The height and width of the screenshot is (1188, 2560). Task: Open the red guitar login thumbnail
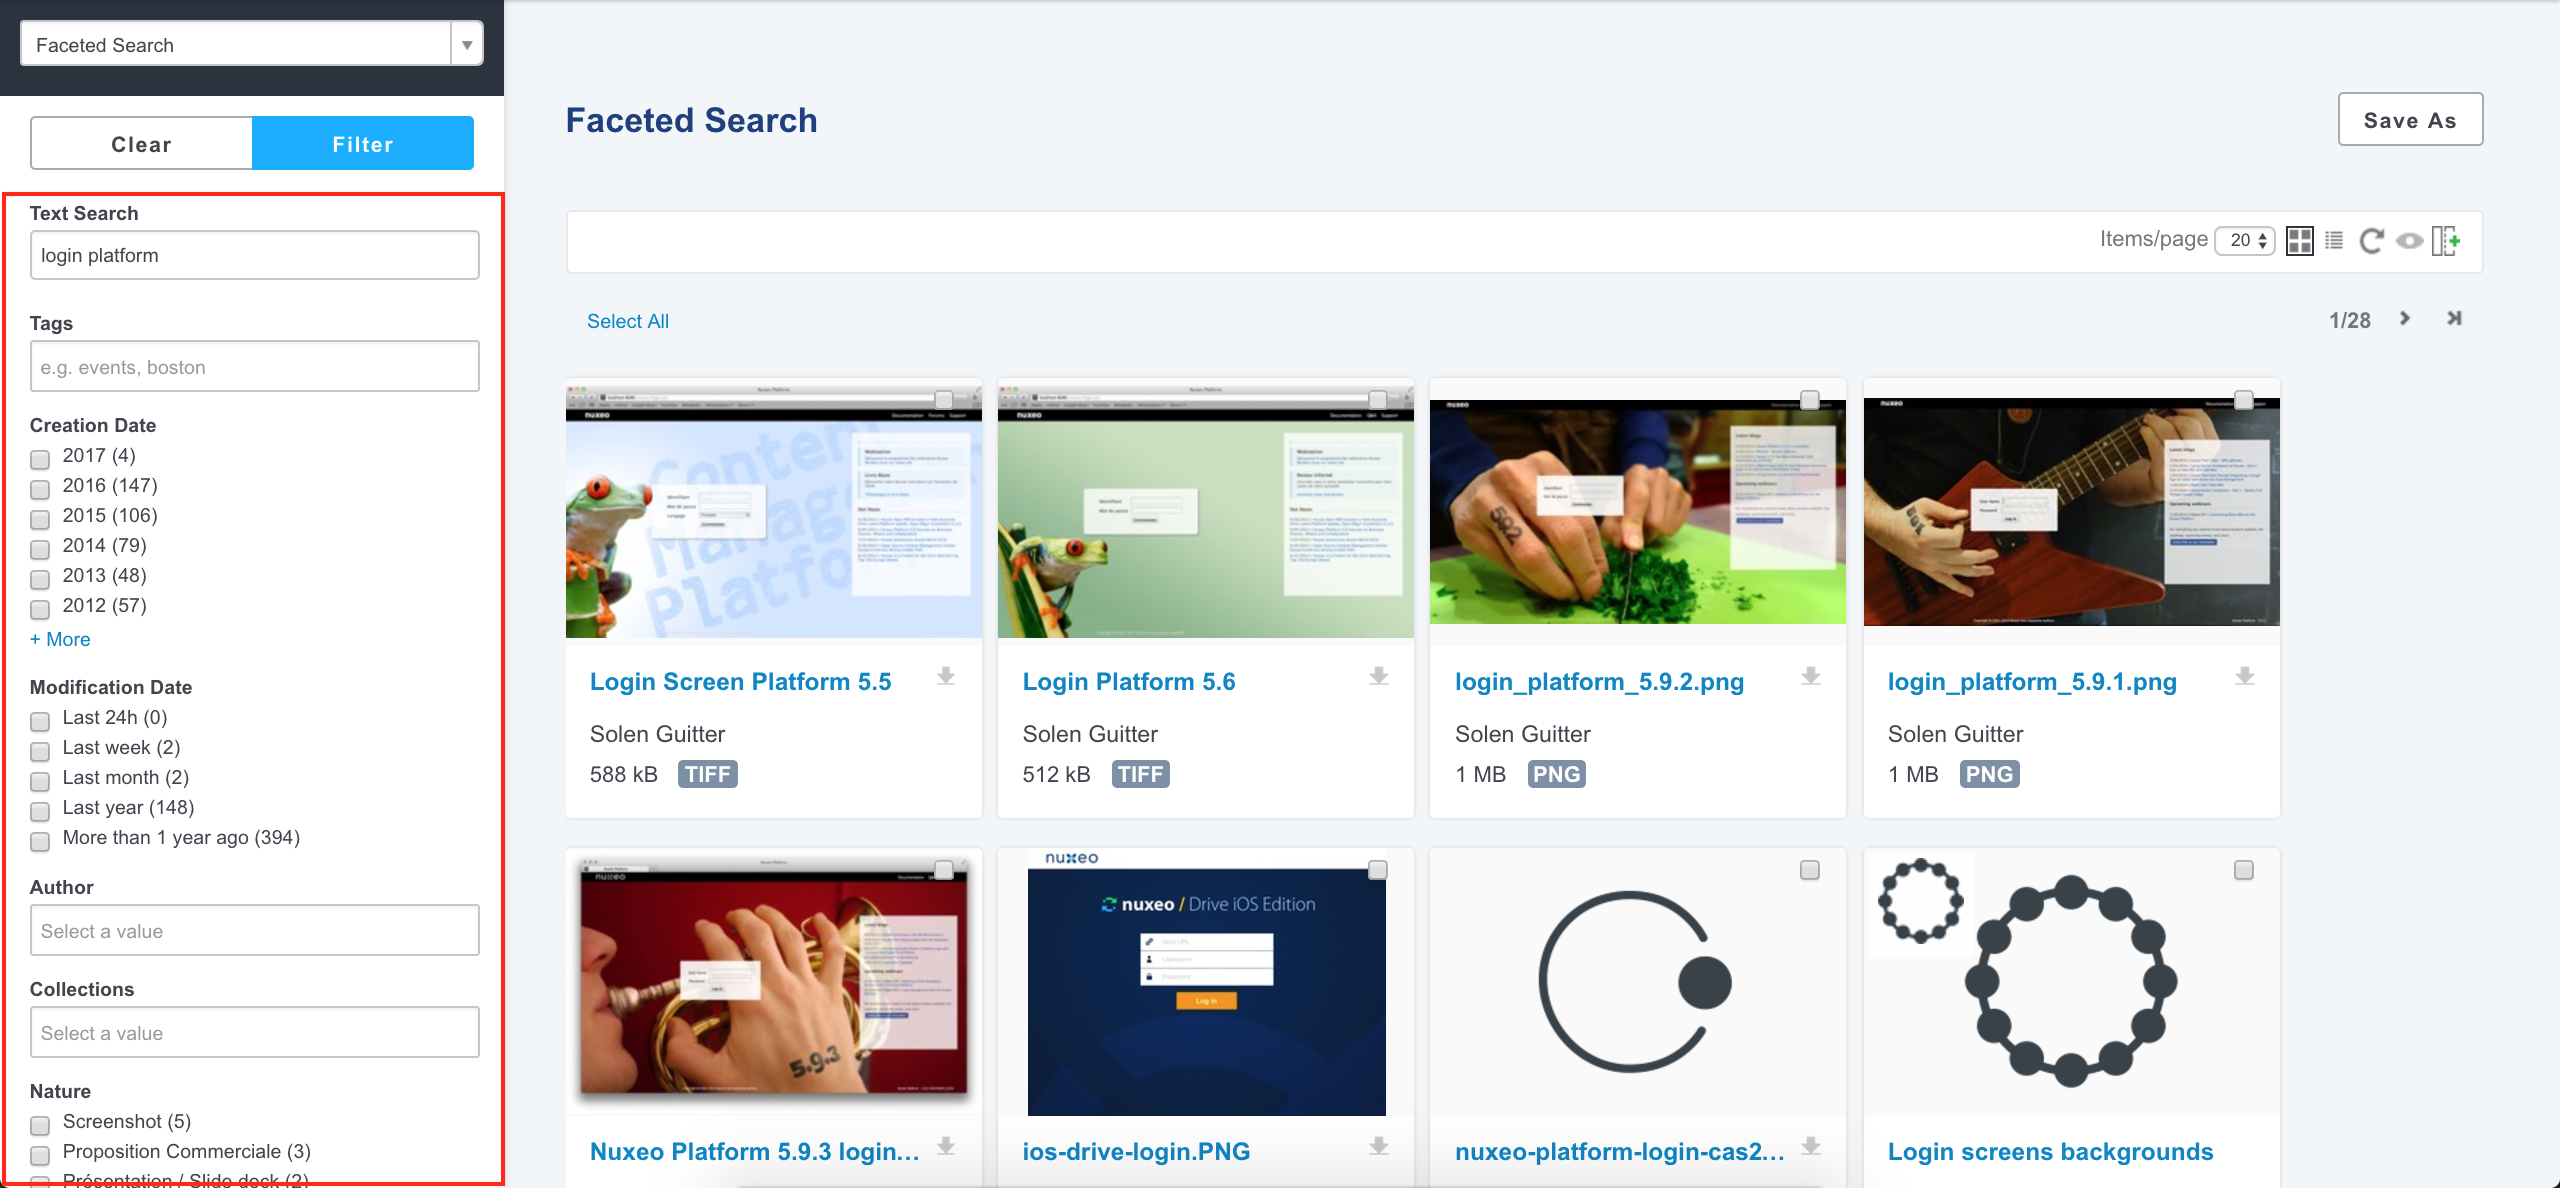coord(2072,513)
